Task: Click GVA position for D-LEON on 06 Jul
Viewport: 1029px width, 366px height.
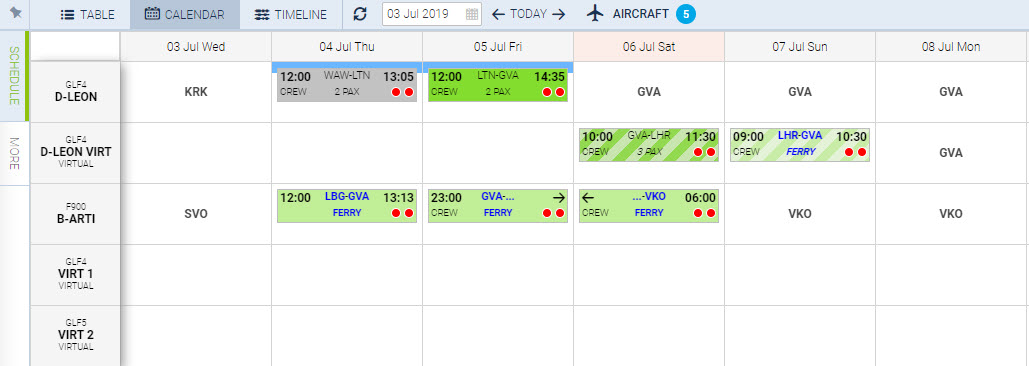Action: [x=649, y=92]
